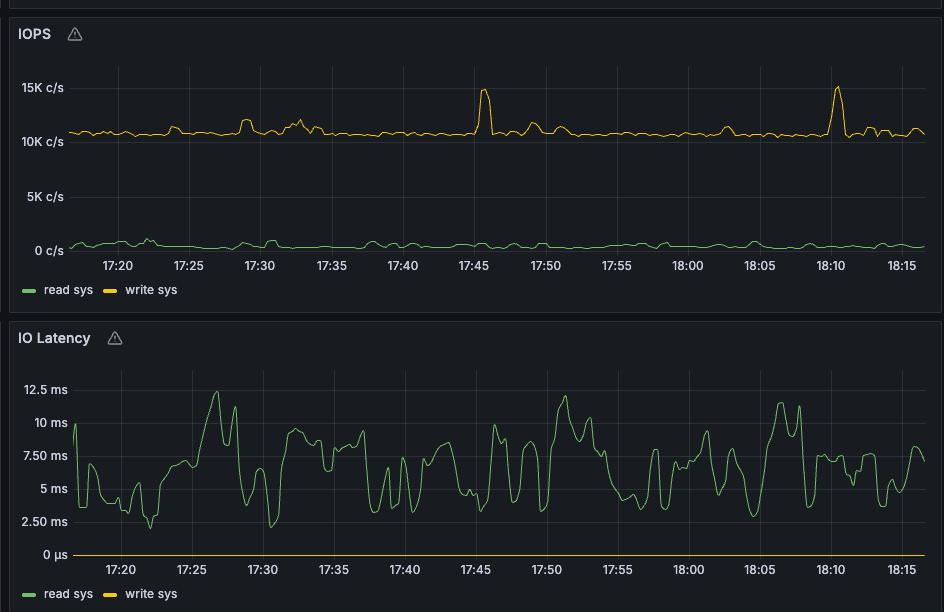Viewport: 944px width, 612px height.
Task: Open the IOPS panel title menu
Action: [x=35, y=34]
